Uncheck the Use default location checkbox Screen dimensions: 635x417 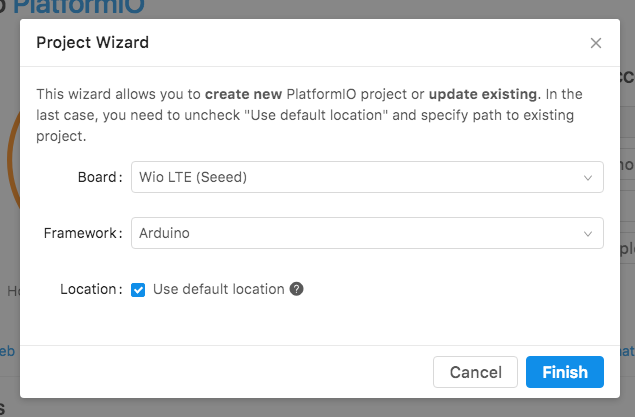[x=139, y=290]
